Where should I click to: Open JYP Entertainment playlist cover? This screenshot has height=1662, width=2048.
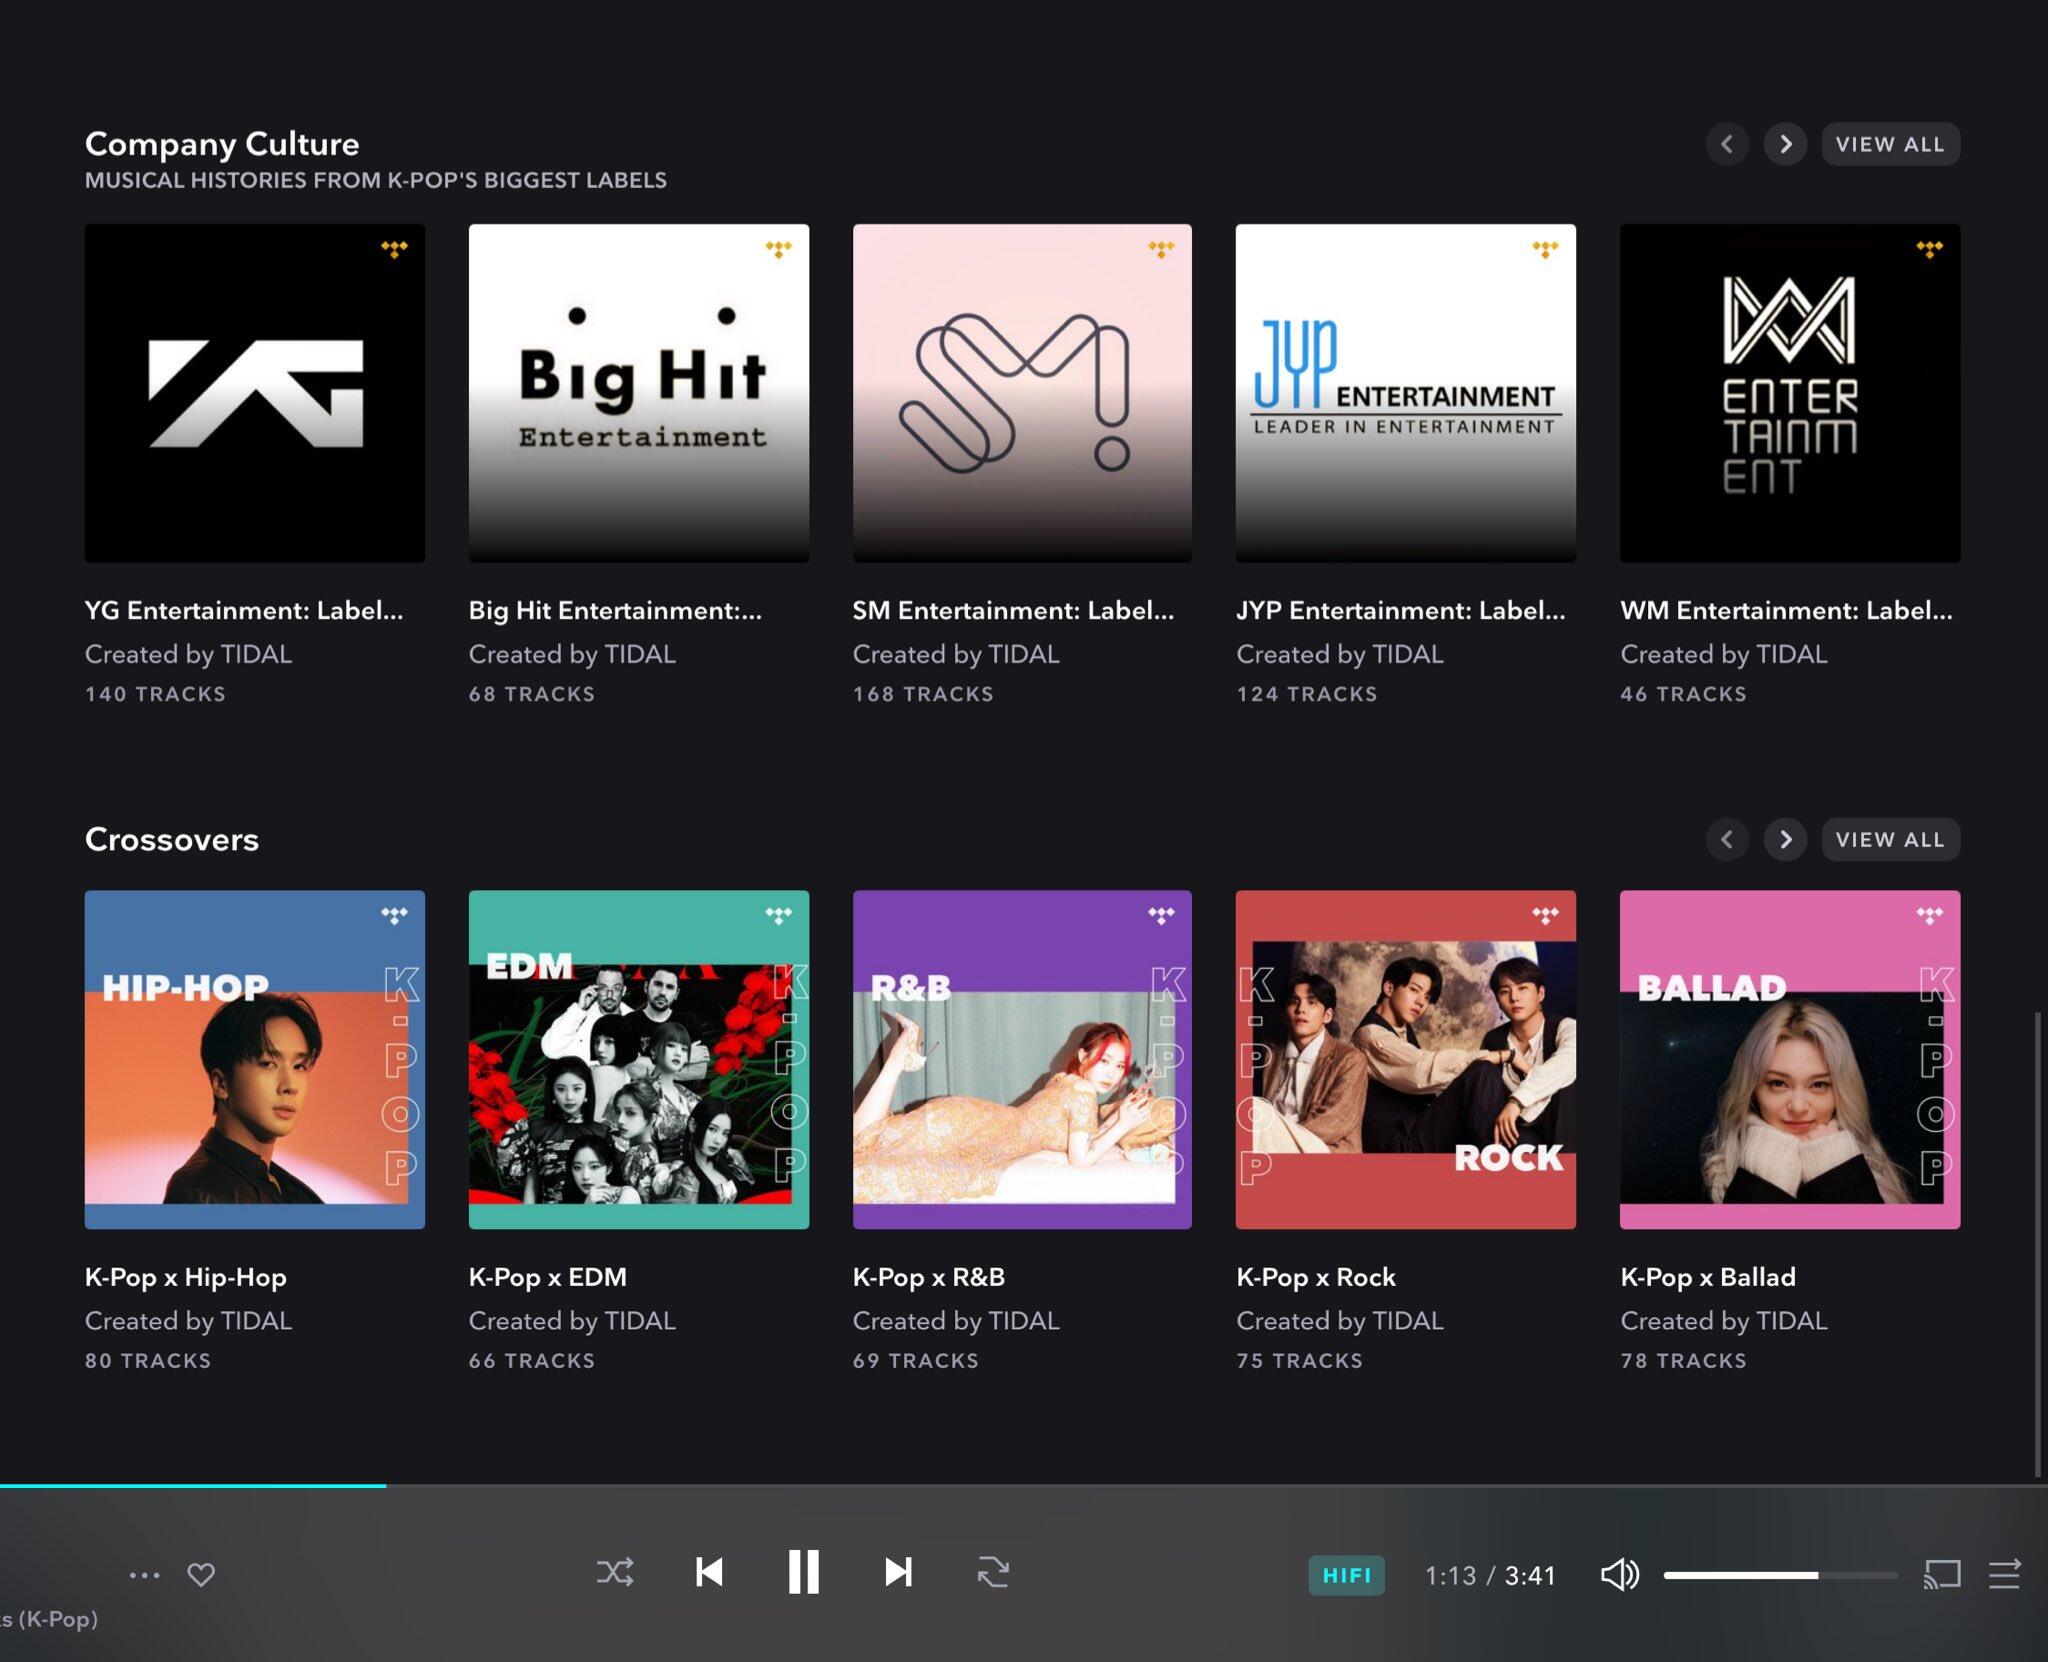point(1406,393)
